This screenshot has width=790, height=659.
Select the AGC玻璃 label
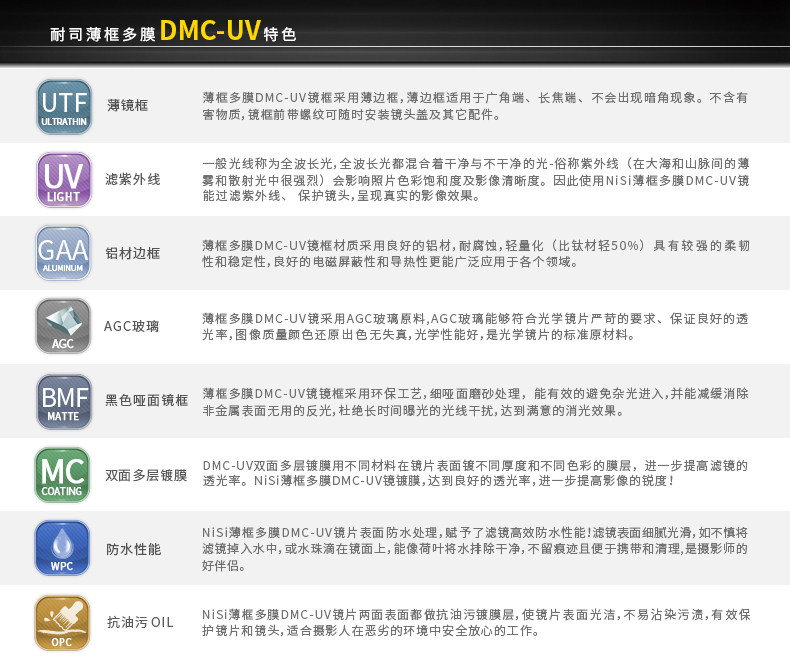(131, 326)
